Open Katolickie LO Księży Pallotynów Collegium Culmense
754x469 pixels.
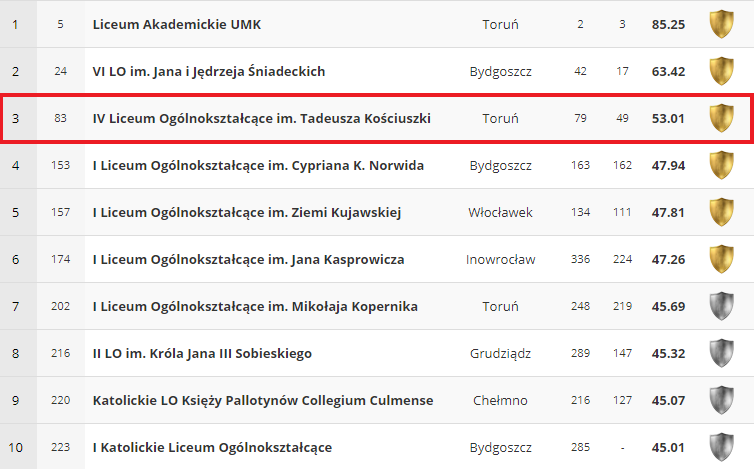tap(263, 400)
